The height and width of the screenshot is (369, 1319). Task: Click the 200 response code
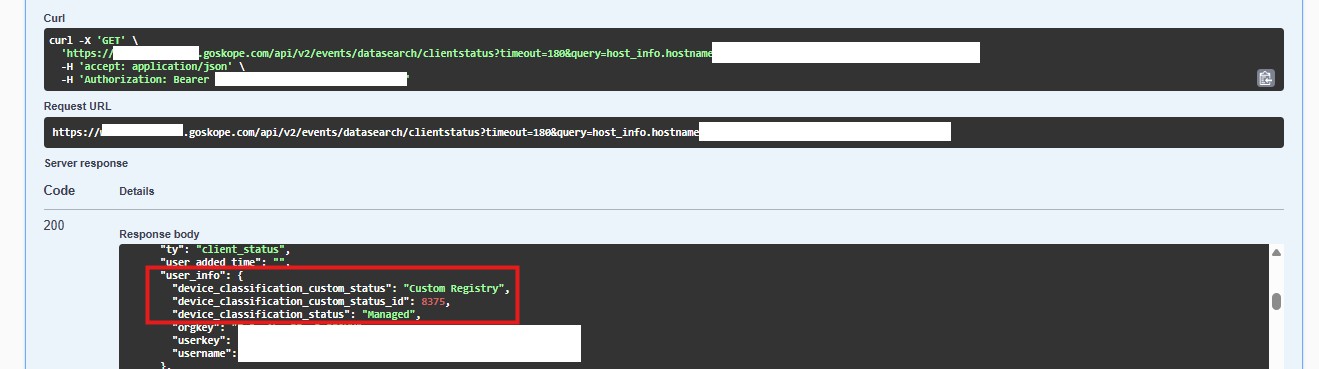click(54, 226)
